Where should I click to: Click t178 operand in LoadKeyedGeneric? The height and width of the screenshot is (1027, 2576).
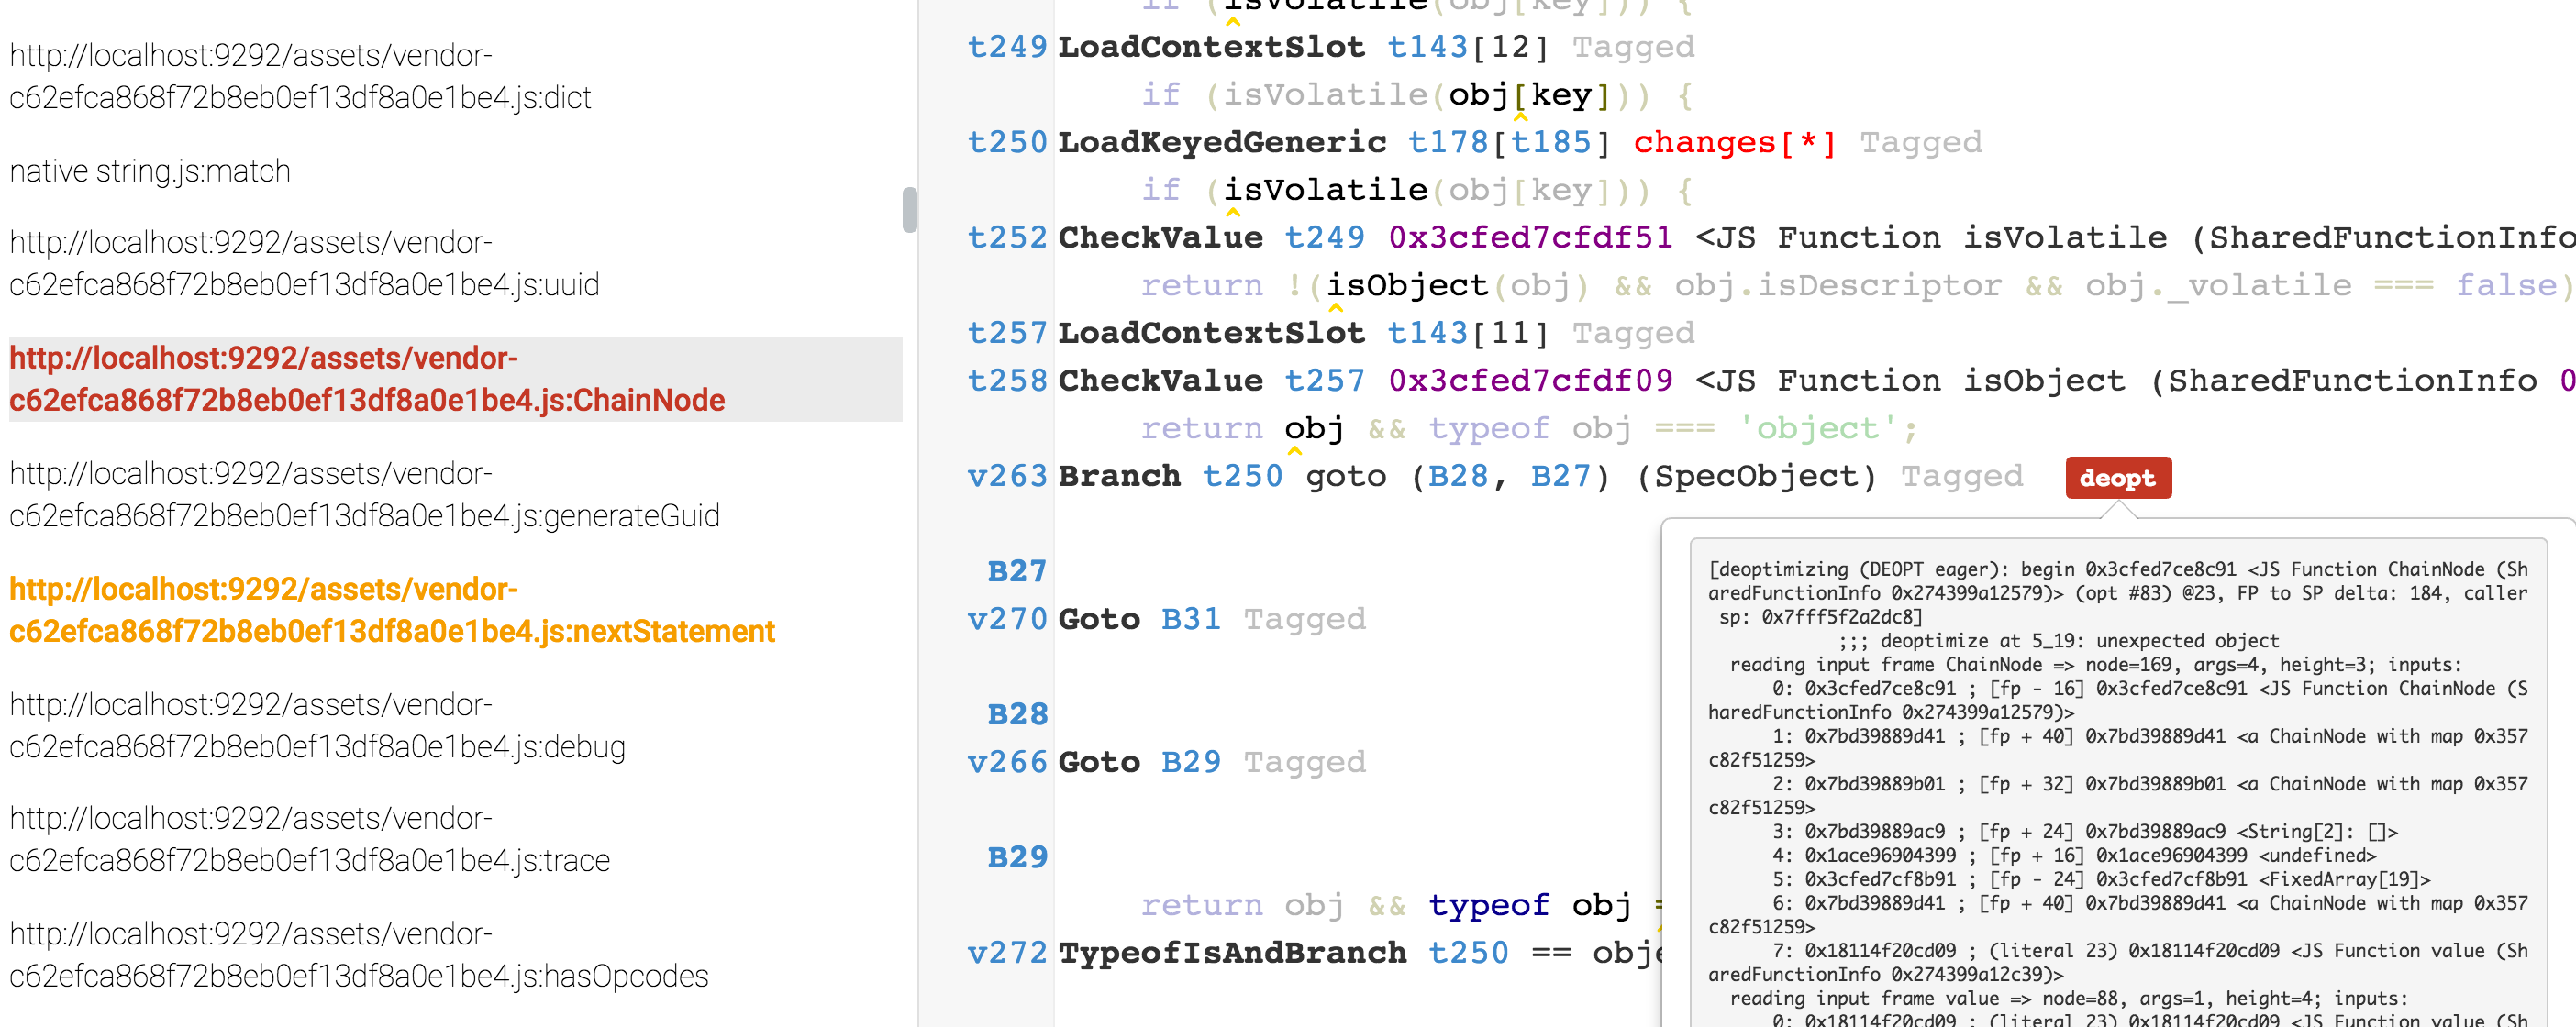pyautogui.click(x=1448, y=142)
